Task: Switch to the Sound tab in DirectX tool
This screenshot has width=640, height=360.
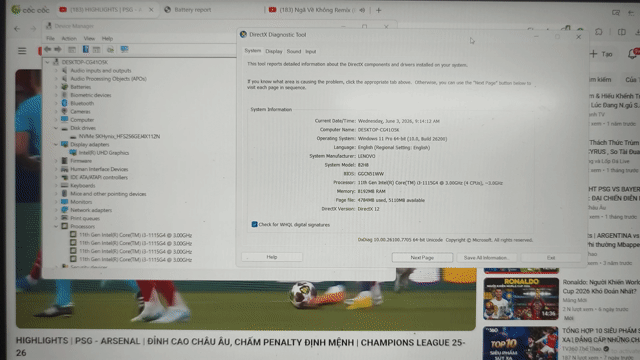Action: click(293, 51)
